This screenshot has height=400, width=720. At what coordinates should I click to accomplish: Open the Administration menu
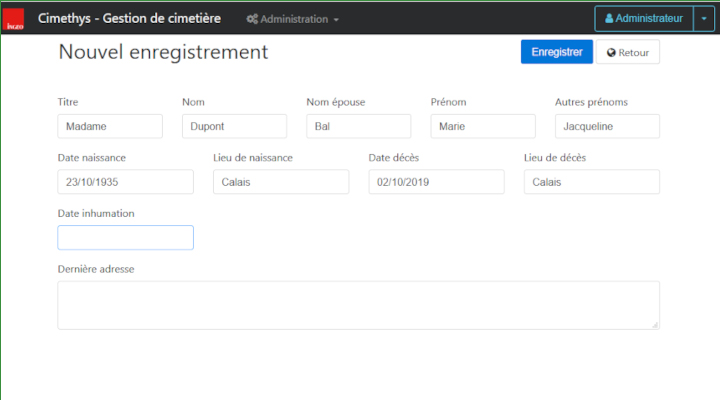click(292, 19)
